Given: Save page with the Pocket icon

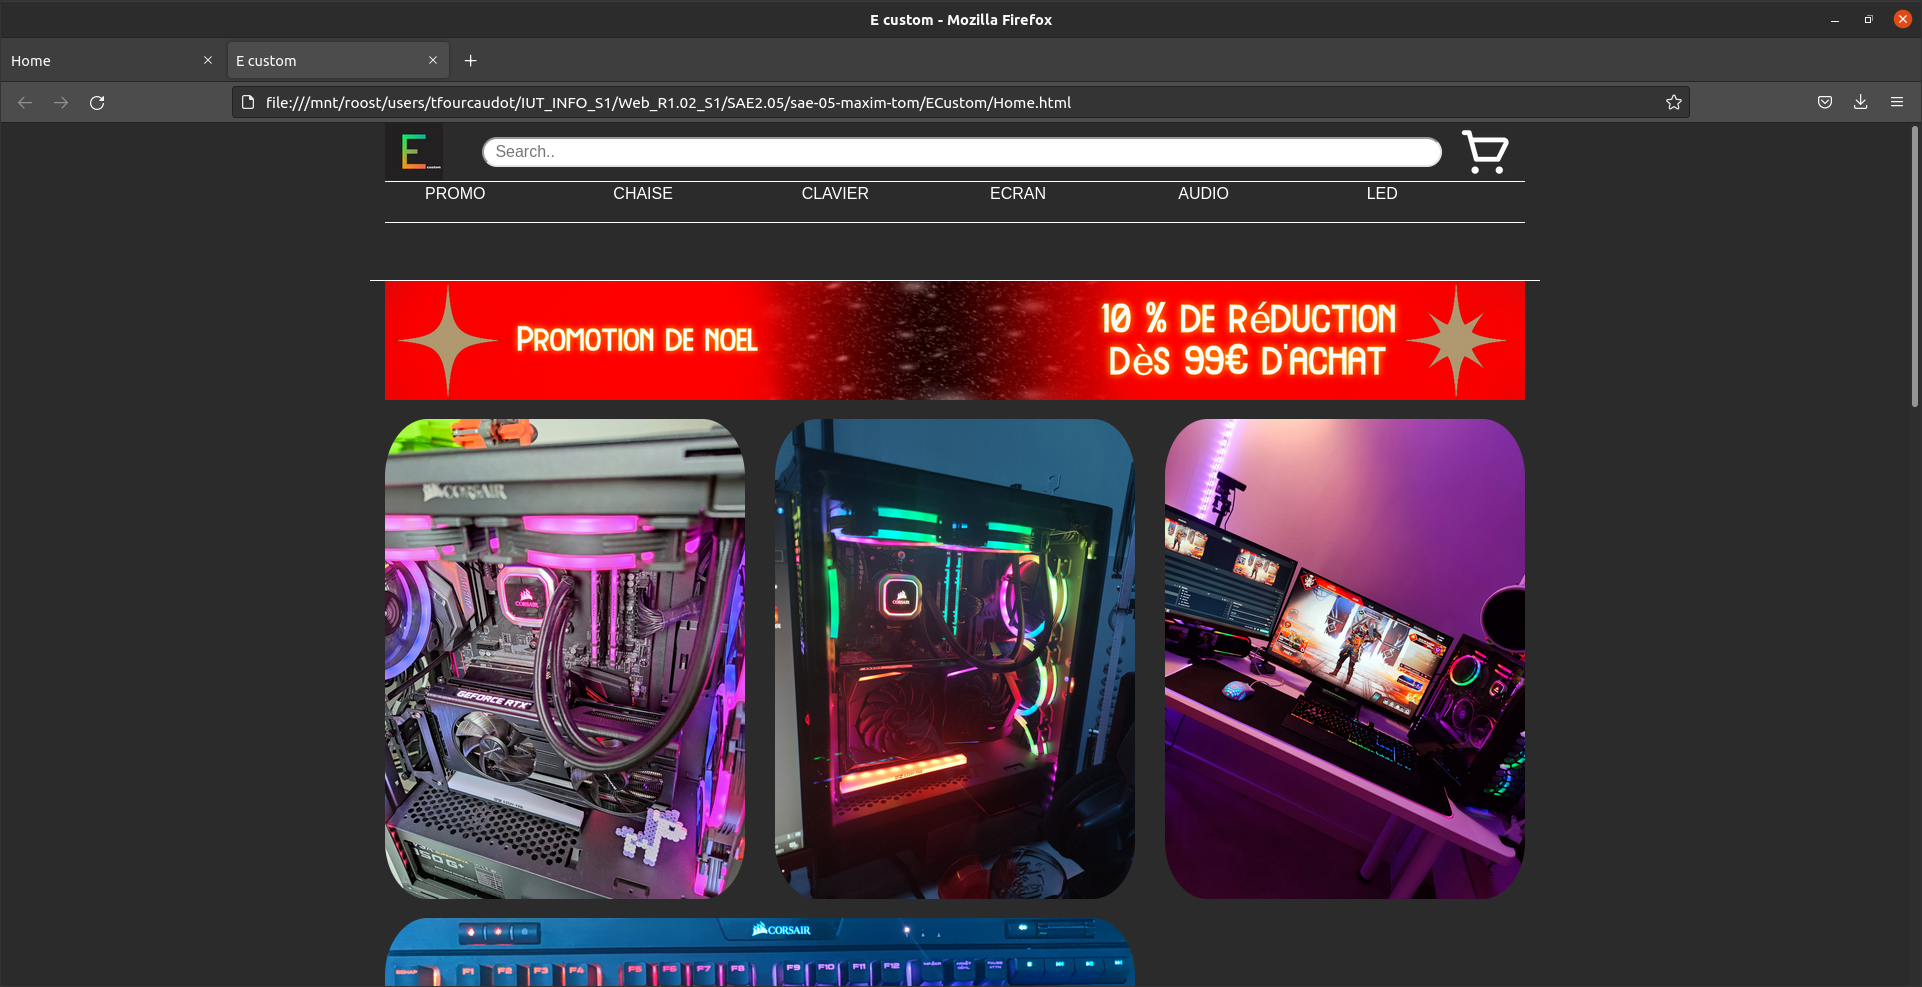Looking at the screenshot, I should point(1824,101).
